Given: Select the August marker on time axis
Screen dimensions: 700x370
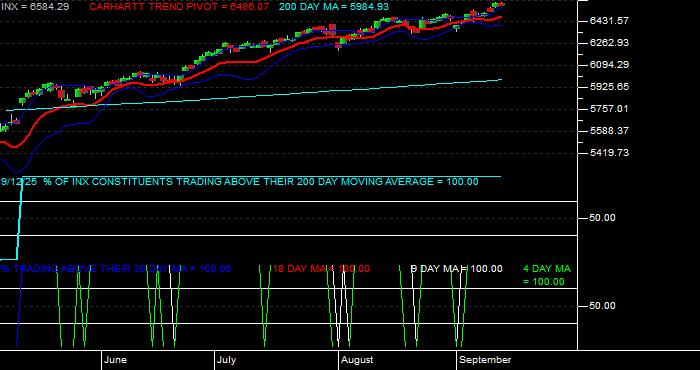Looking at the screenshot, I should point(357,360).
